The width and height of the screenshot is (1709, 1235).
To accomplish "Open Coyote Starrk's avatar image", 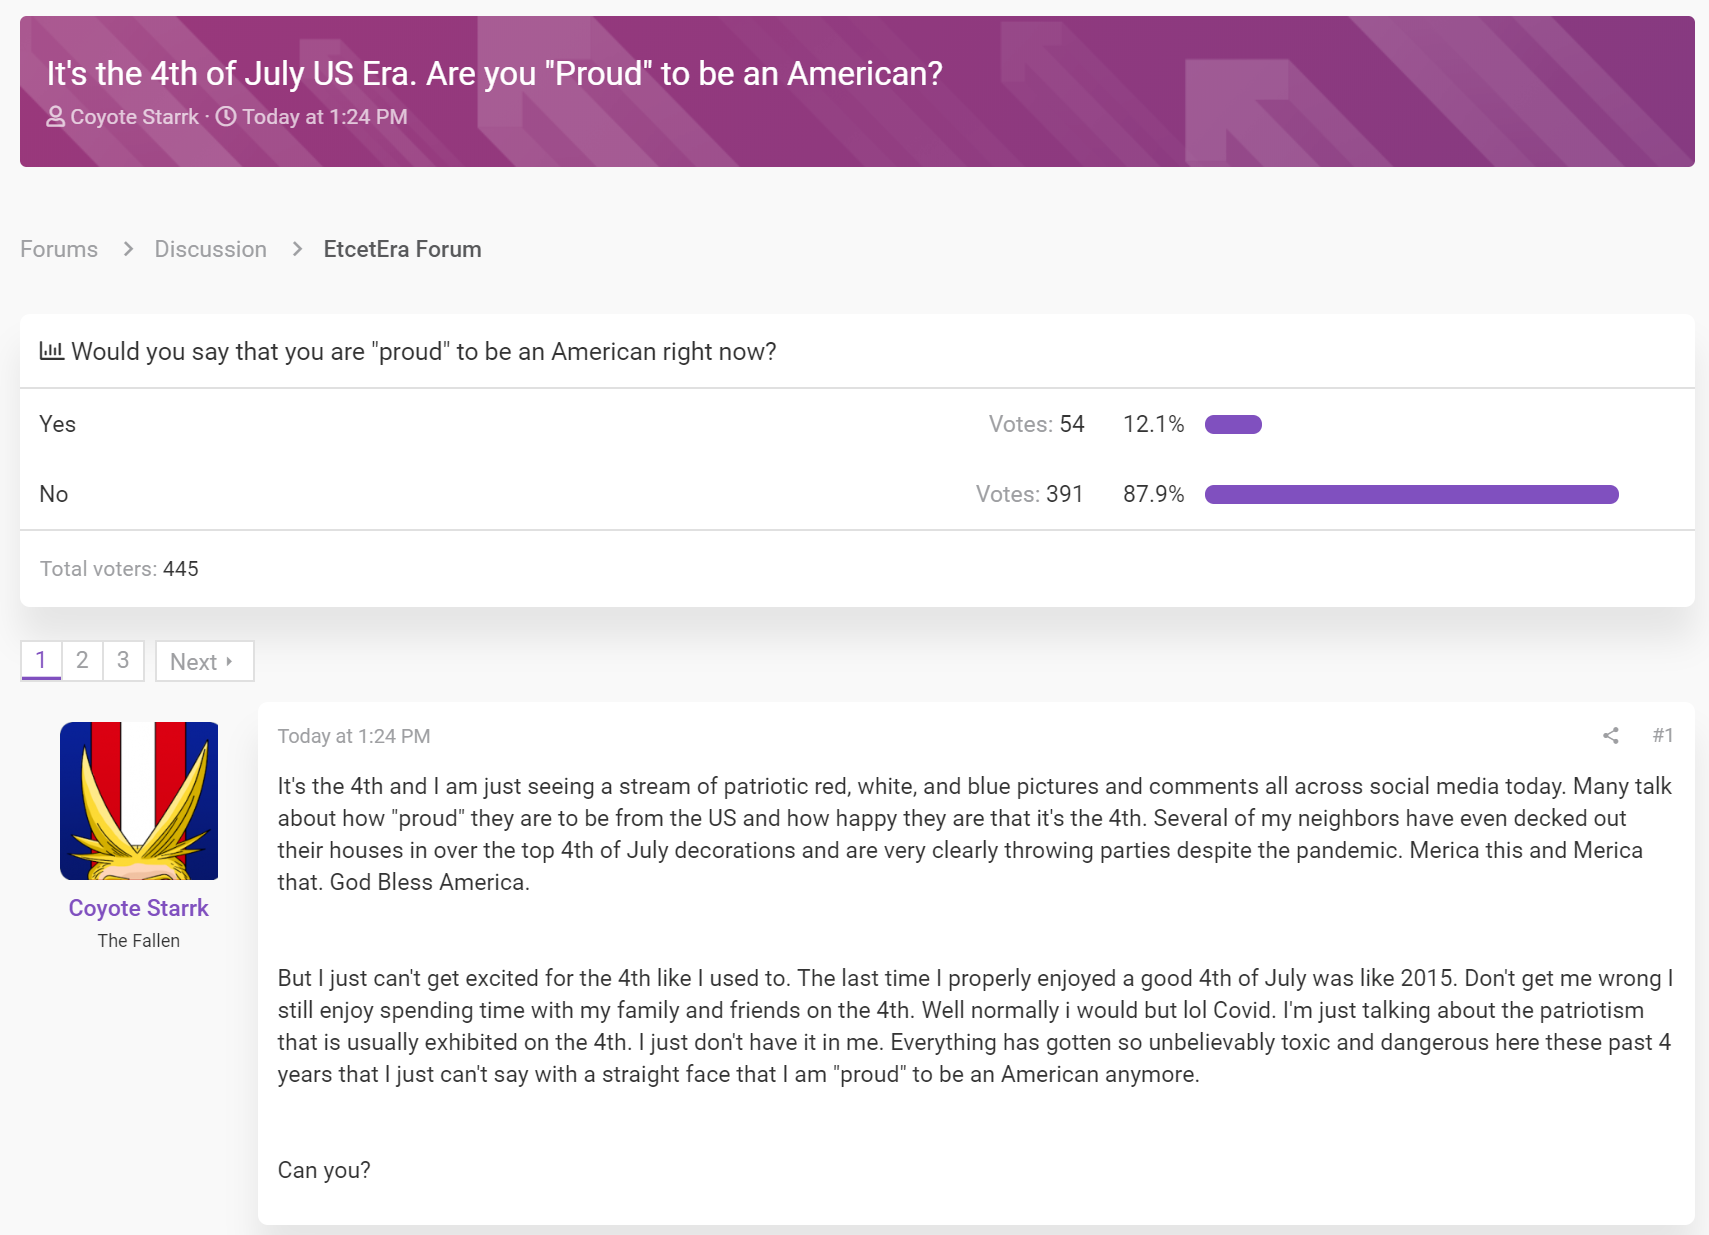I will [x=139, y=801].
